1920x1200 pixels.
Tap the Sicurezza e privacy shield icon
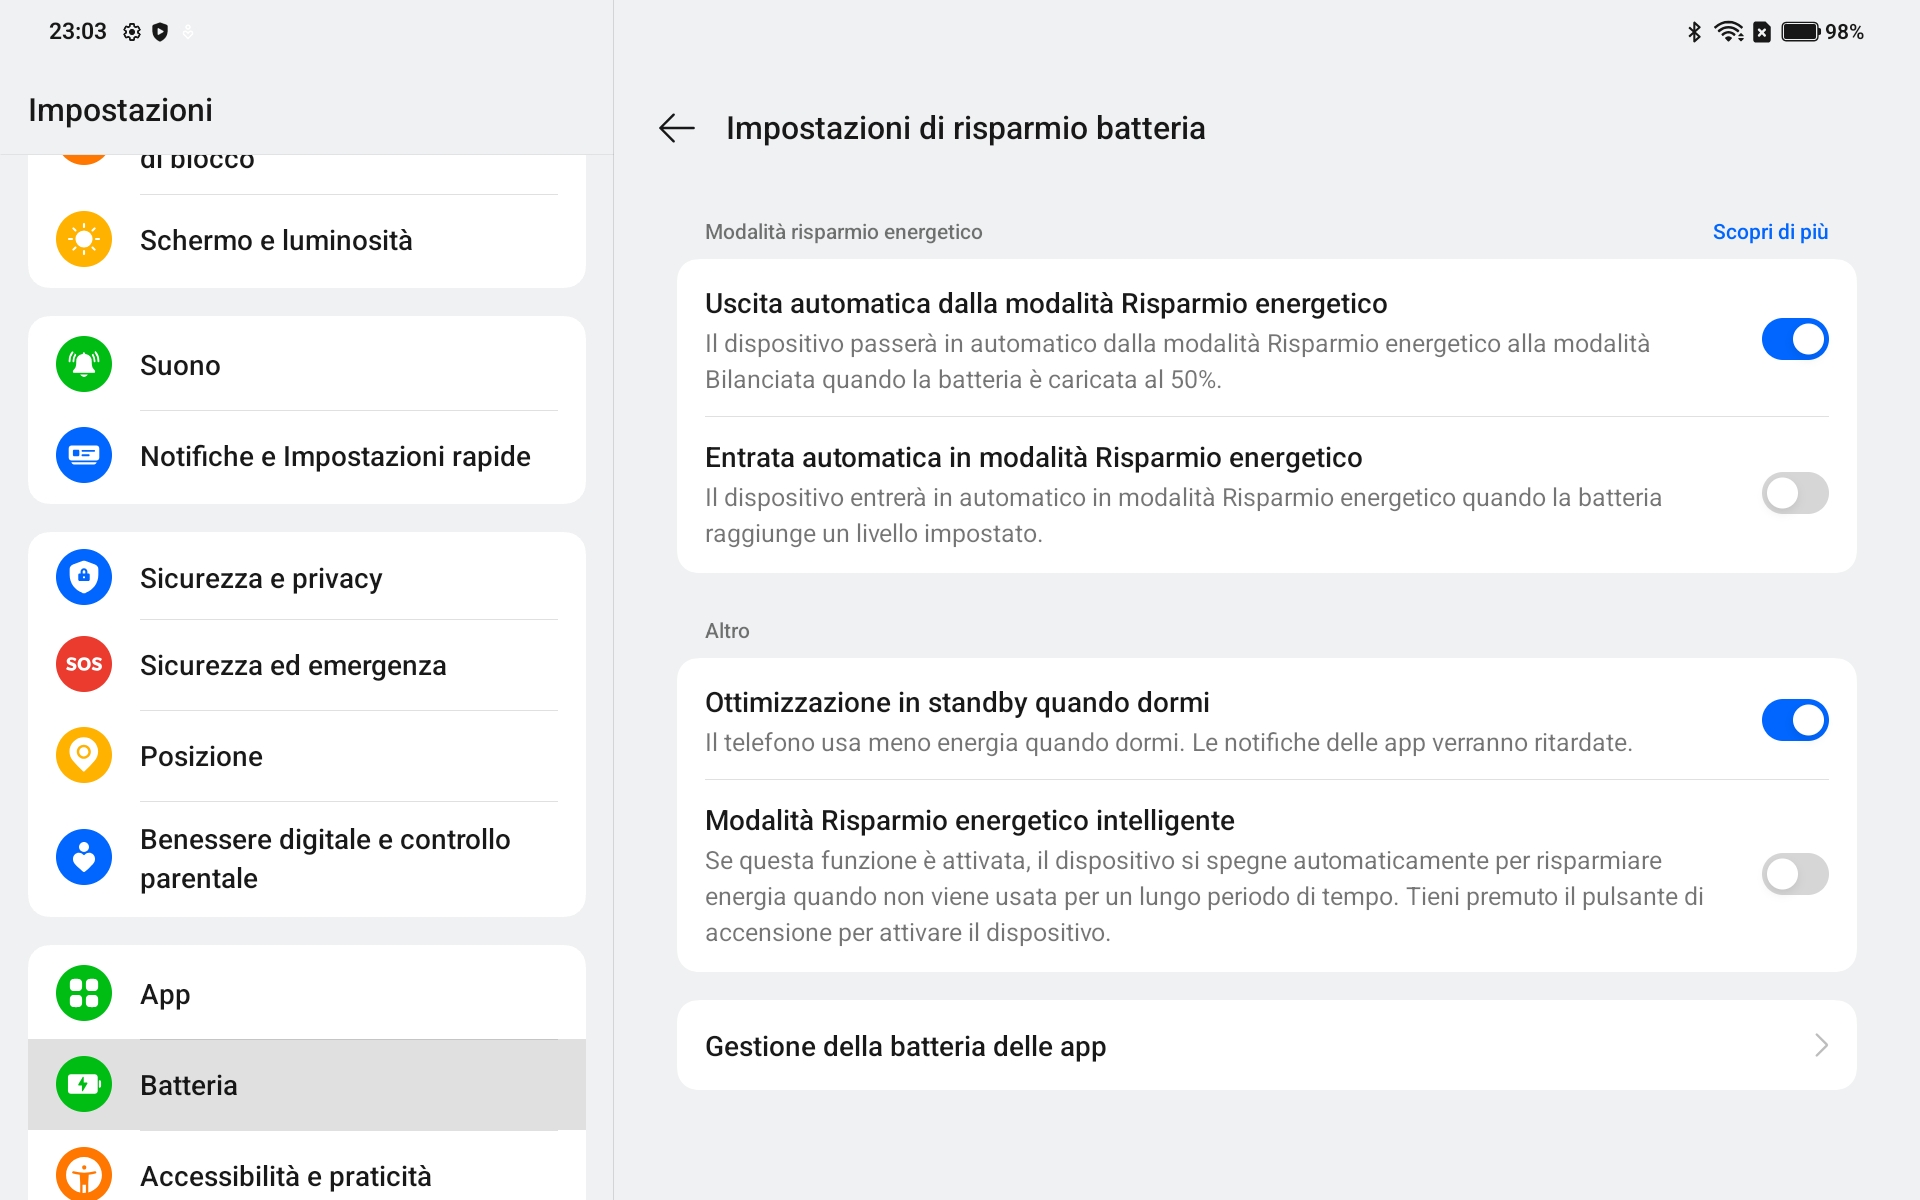[84, 578]
